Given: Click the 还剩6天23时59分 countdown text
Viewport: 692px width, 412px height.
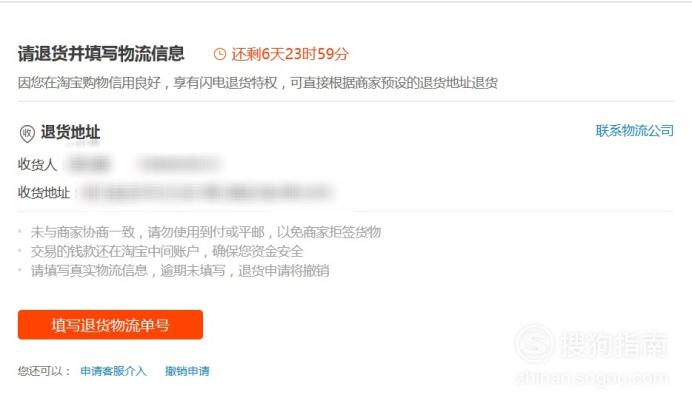Looking at the screenshot, I should point(290,54).
